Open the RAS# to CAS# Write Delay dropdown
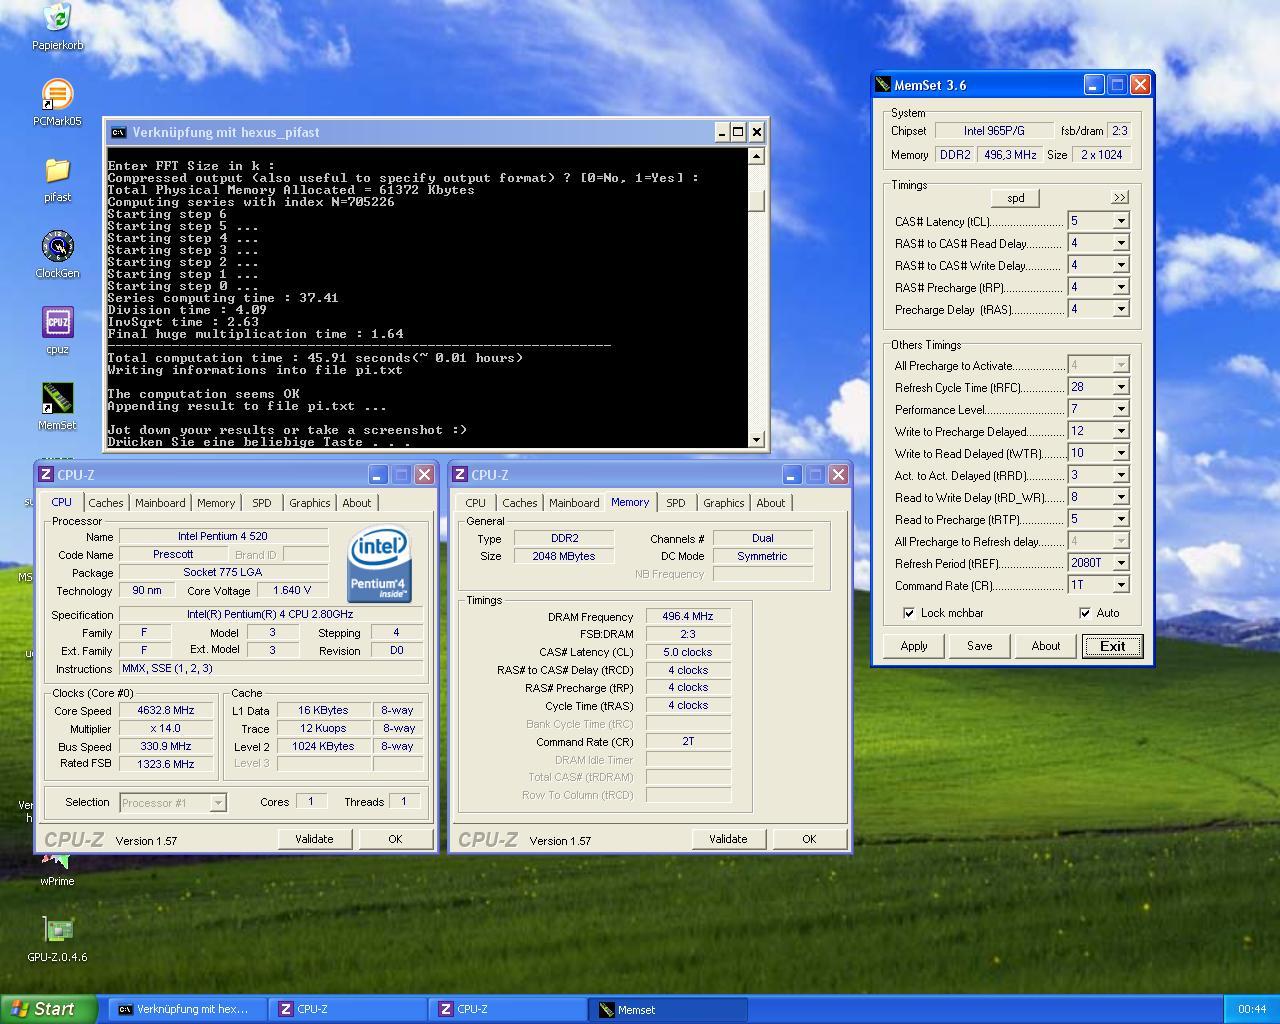 point(1120,265)
